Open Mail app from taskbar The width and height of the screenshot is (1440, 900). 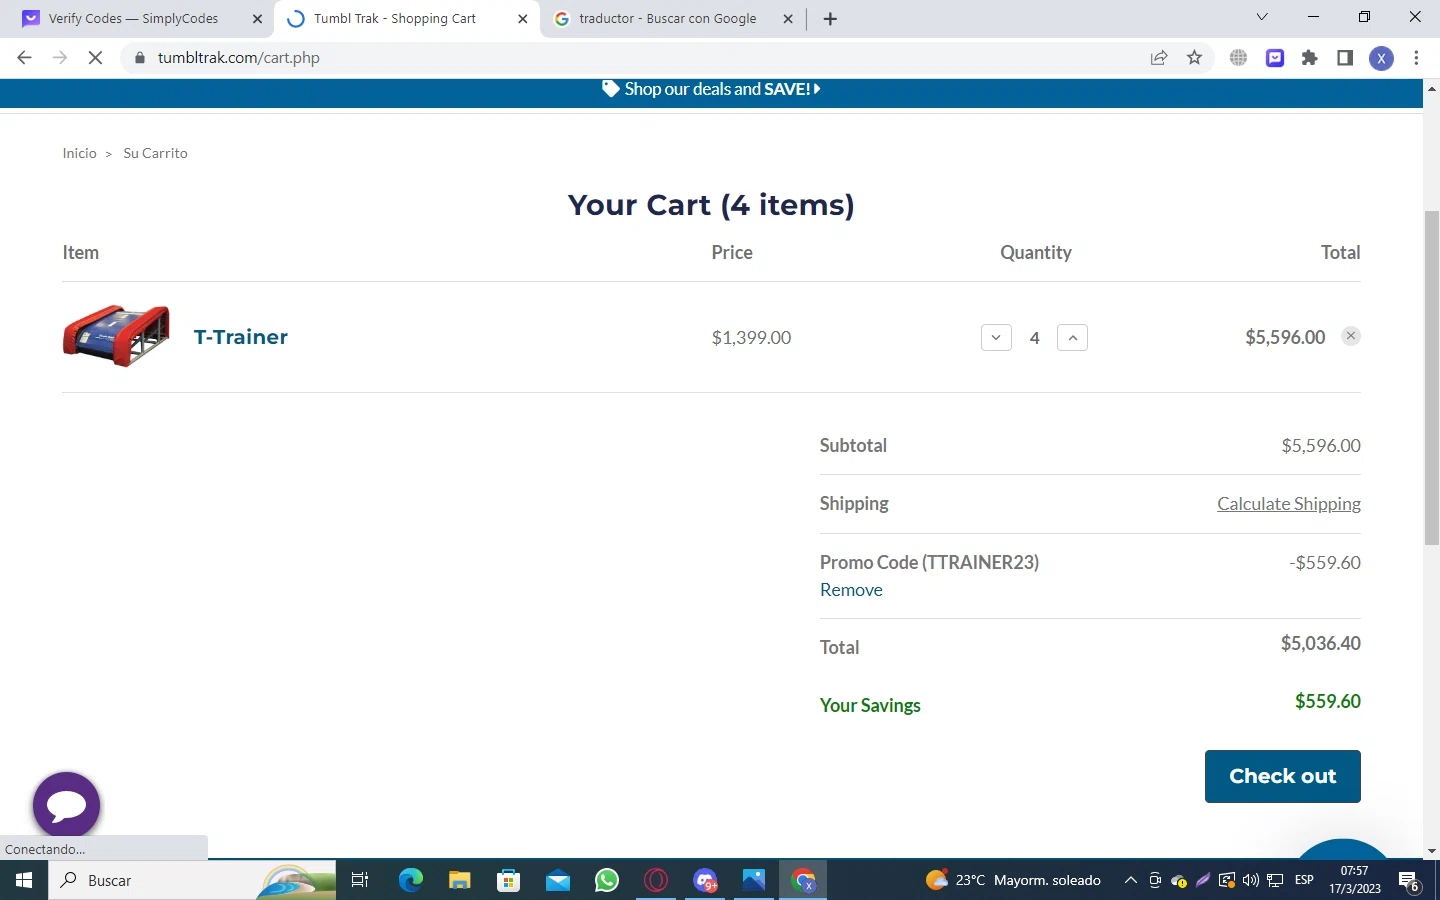tap(558, 880)
